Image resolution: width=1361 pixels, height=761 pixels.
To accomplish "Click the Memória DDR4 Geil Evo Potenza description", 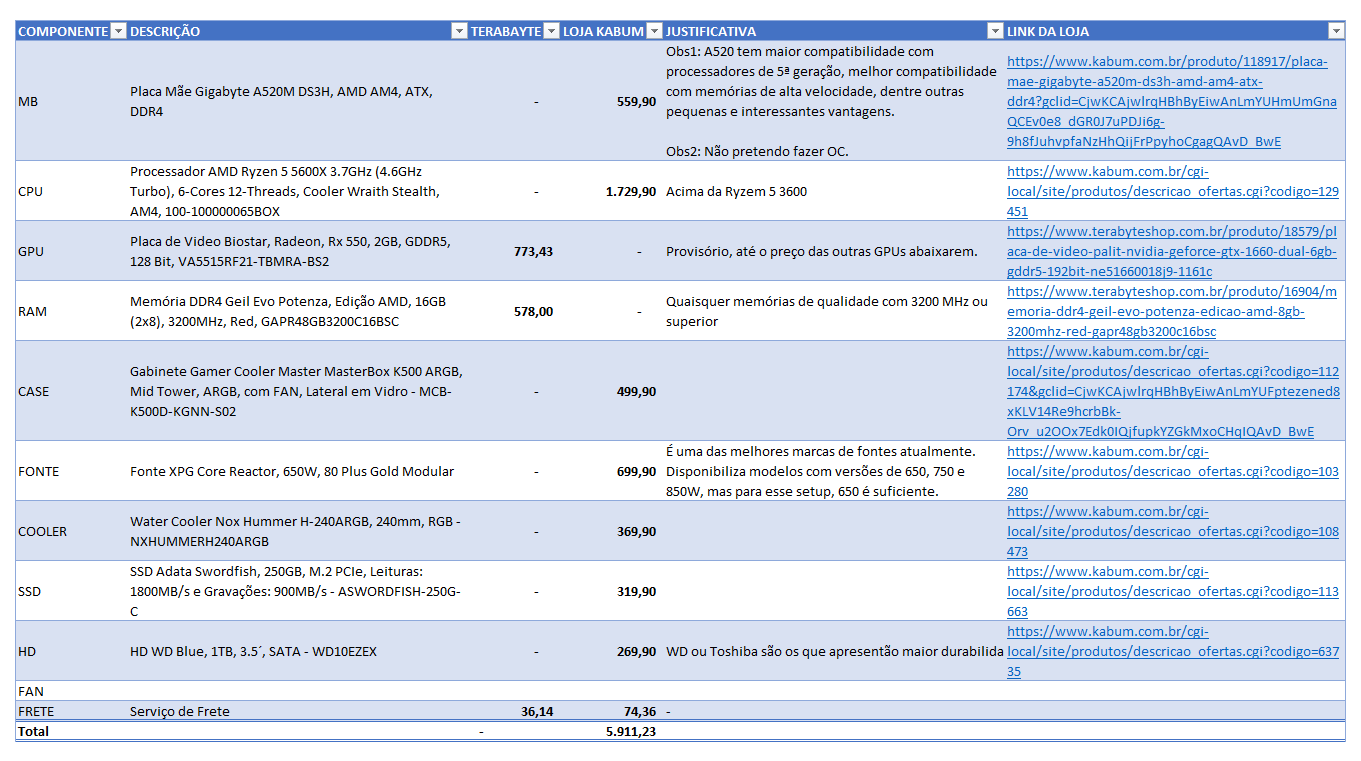I will tap(288, 311).
